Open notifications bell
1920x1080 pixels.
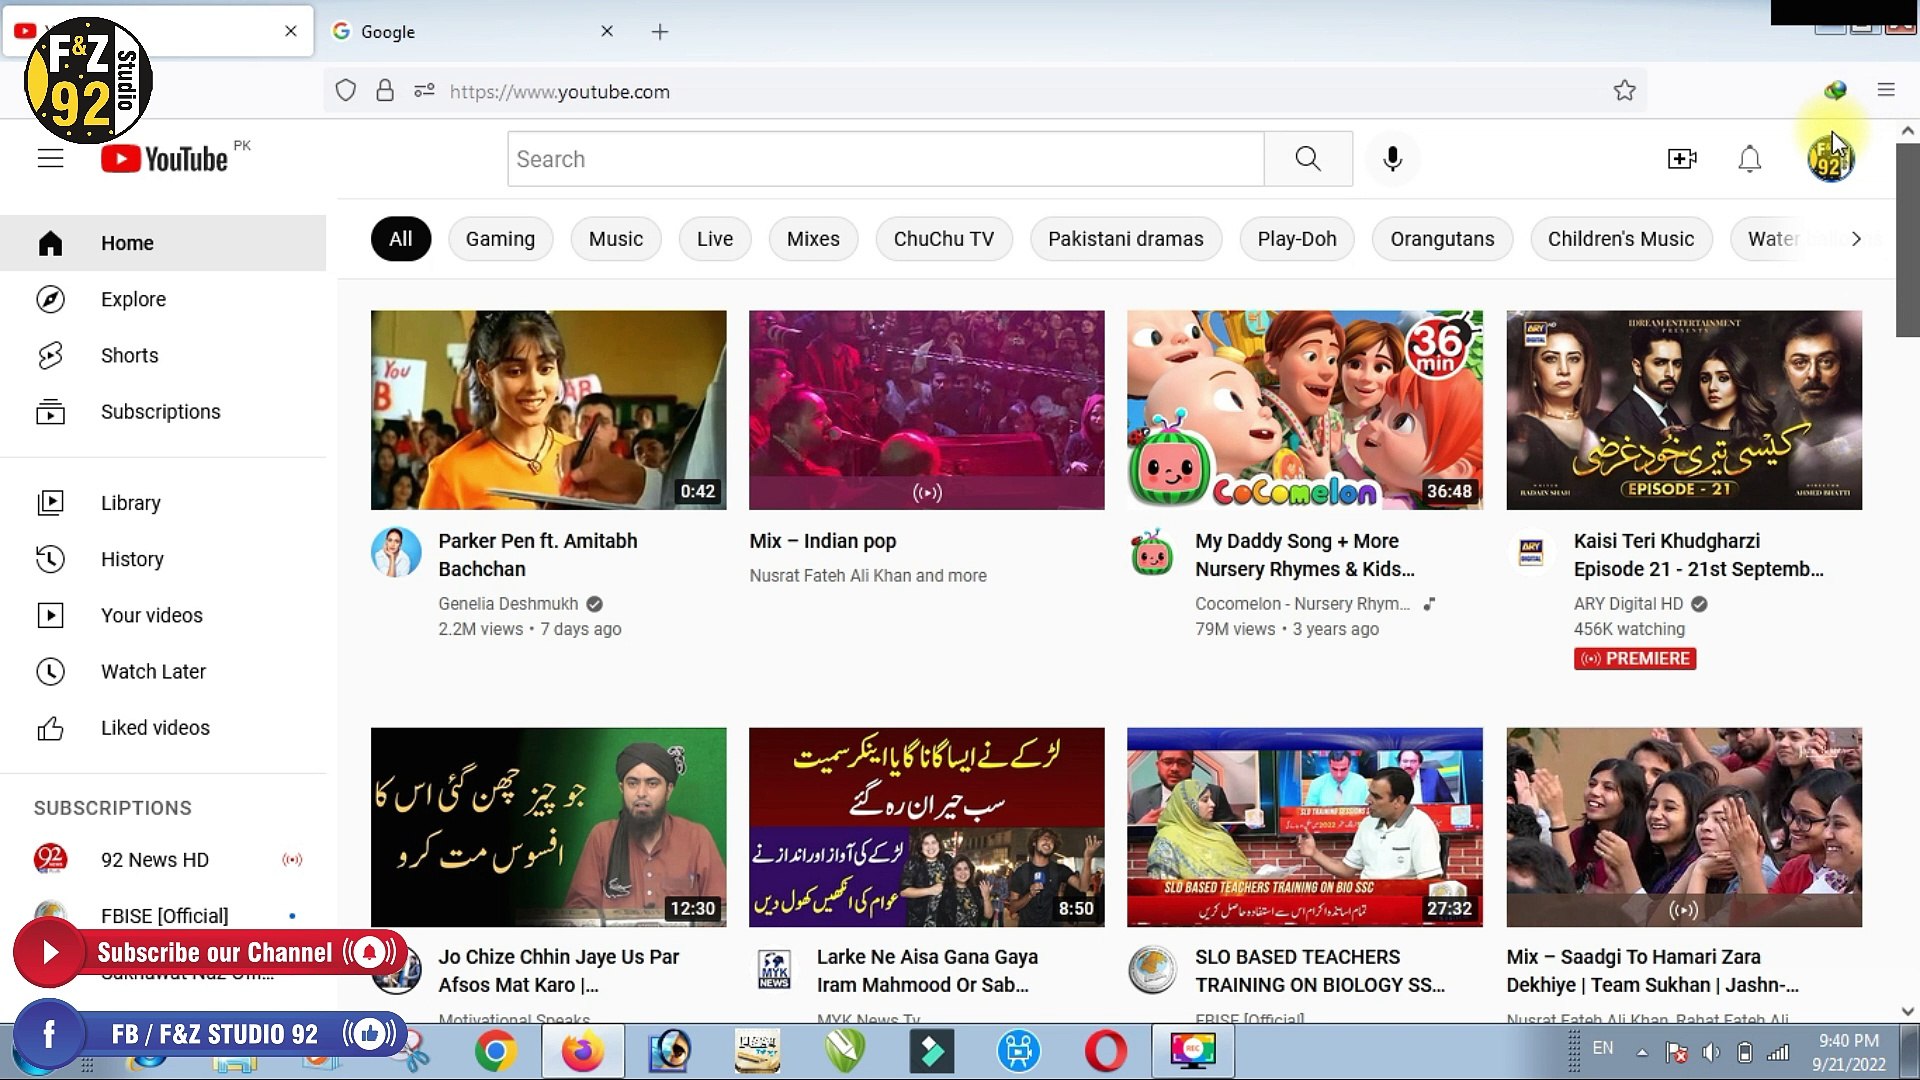point(1749,159)
